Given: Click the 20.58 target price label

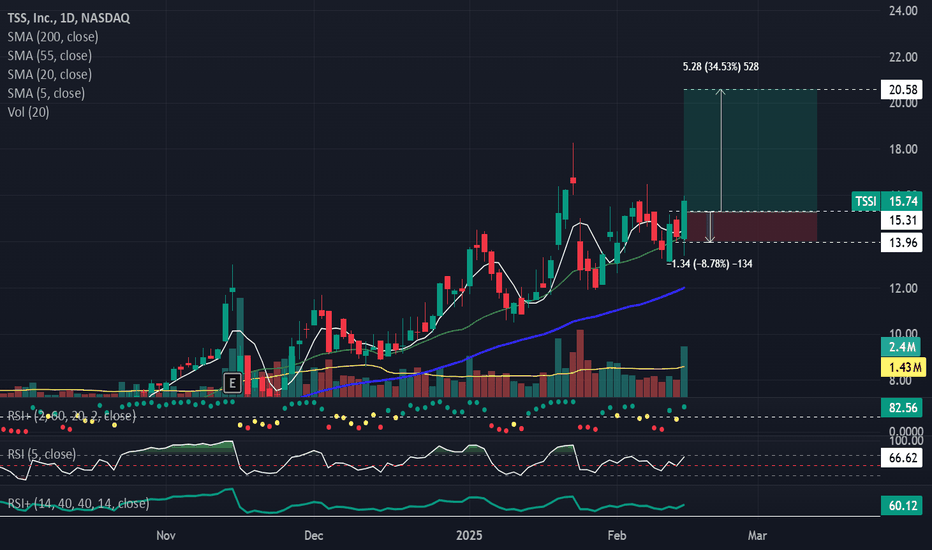Looking at the screenshot, I should coord(902,90).
